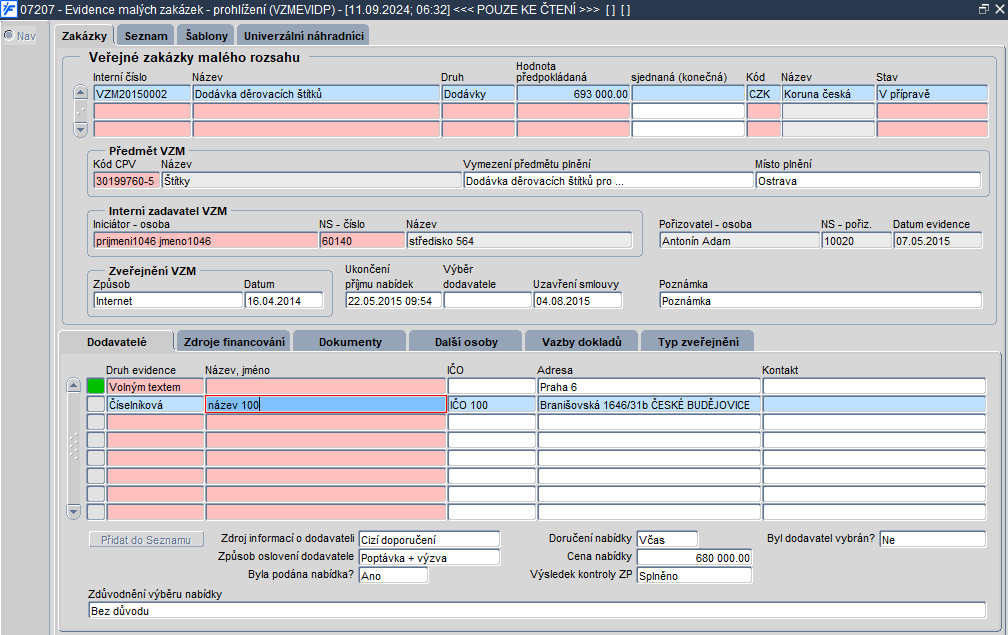The width and height of the screenshot is (1008, 635).
Task: Show the Vazby dokladů subtab
Action: 582,342
